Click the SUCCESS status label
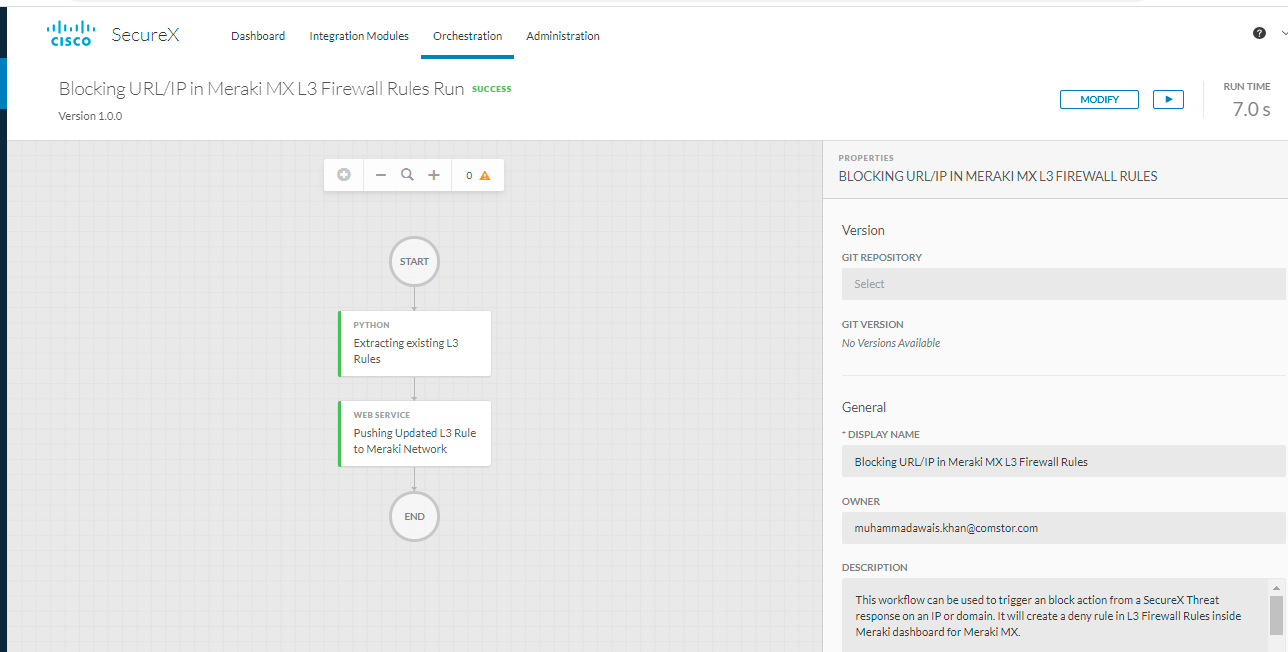 tap(491, 89)
